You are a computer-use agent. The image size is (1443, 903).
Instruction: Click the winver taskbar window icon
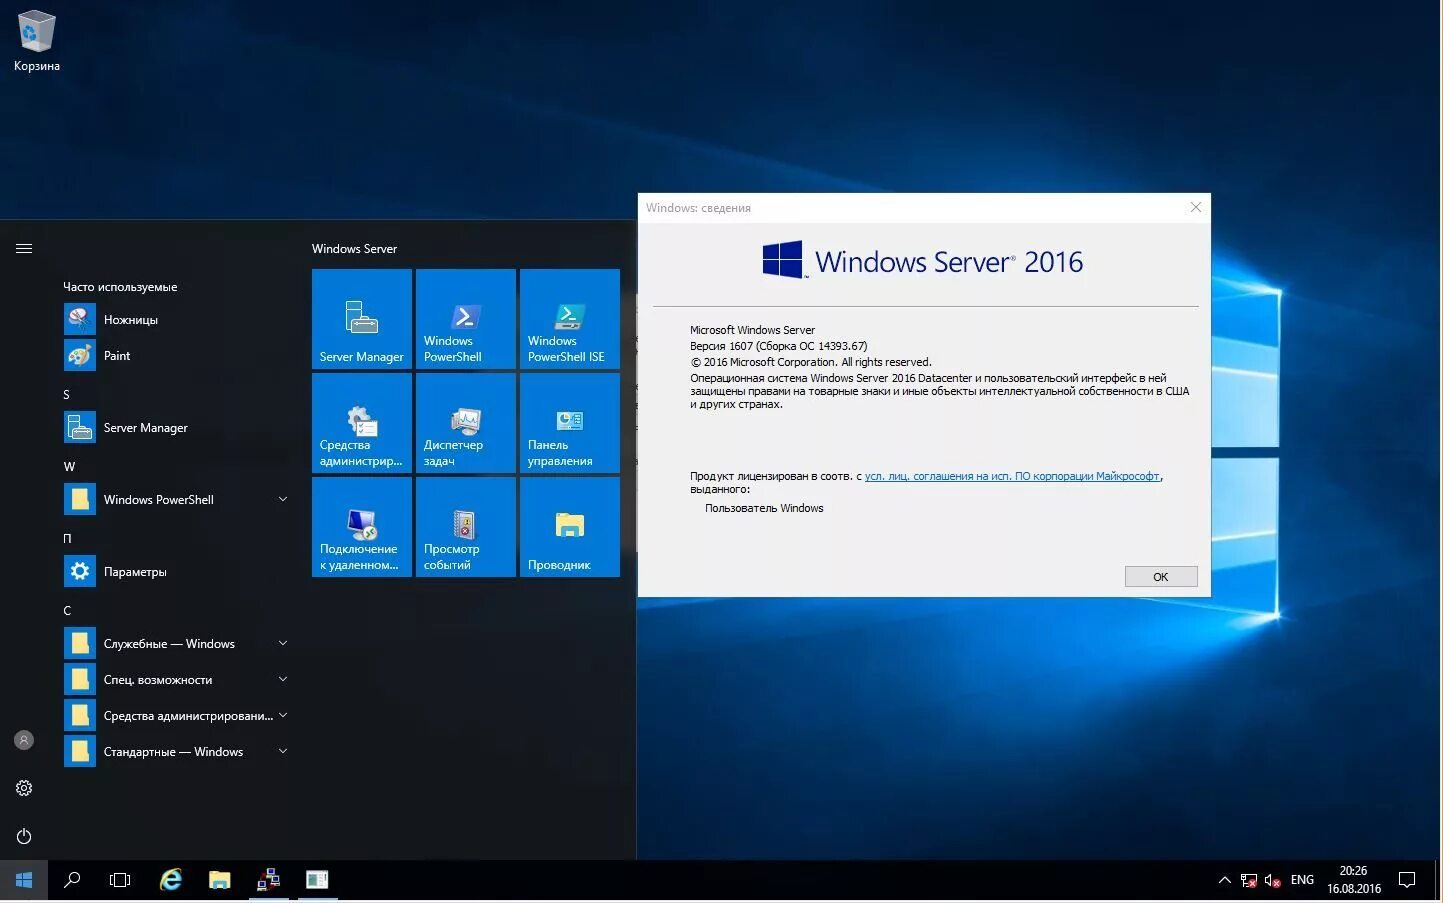(317, 880)
